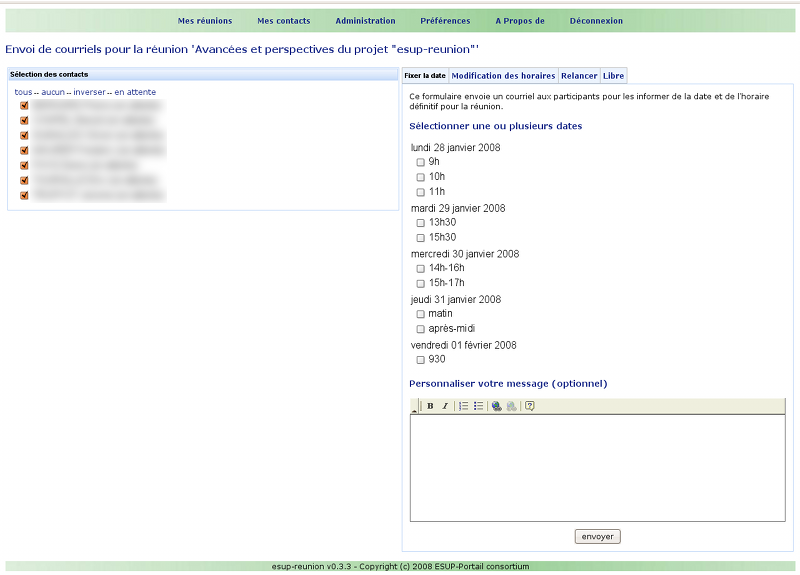Tick the après-midi checkbox for jeudi
Viewport: 800px width, 575px height.
pyautogui.click(x=421, y=329)
